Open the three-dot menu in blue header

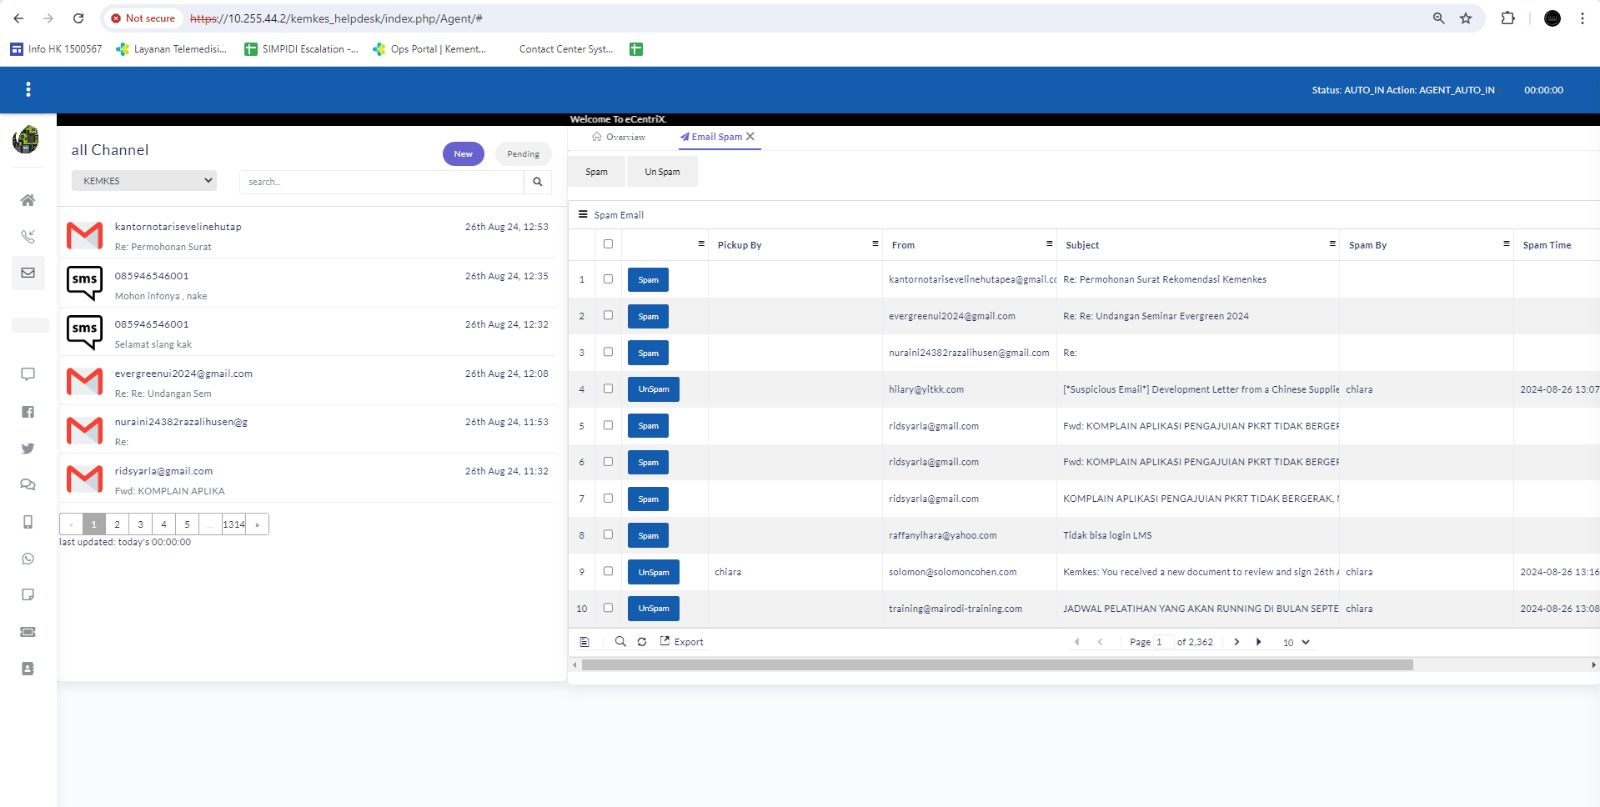(28, 90)
